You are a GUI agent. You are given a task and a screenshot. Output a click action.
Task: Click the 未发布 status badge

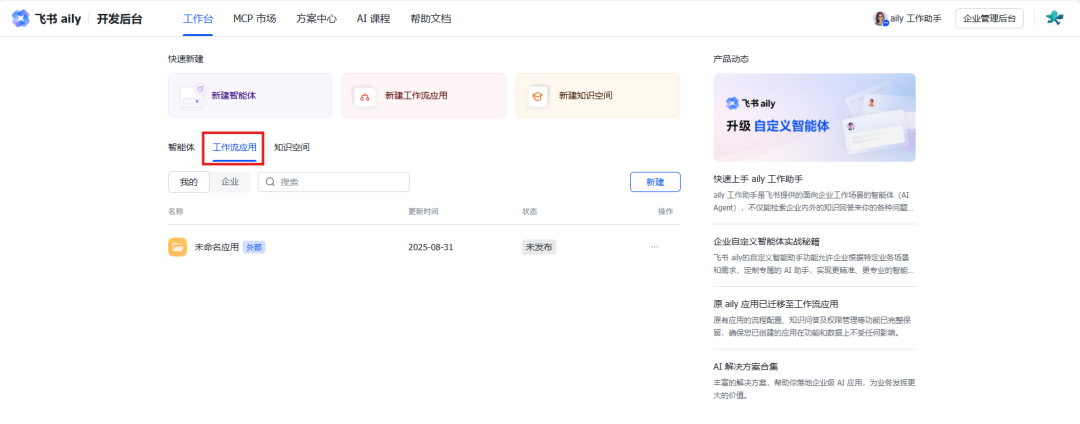click(x=539, y=247)
